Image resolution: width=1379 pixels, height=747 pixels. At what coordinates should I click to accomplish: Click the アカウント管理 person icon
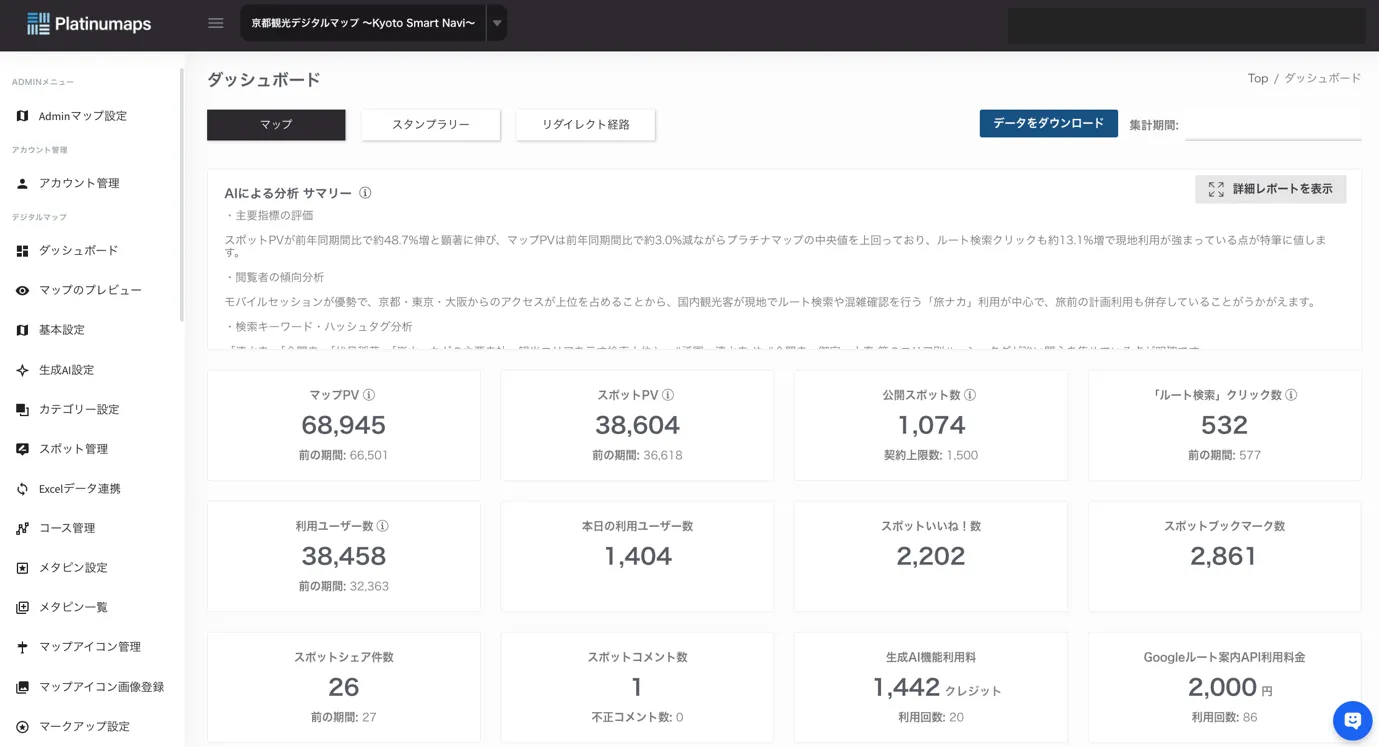(22, 183)
